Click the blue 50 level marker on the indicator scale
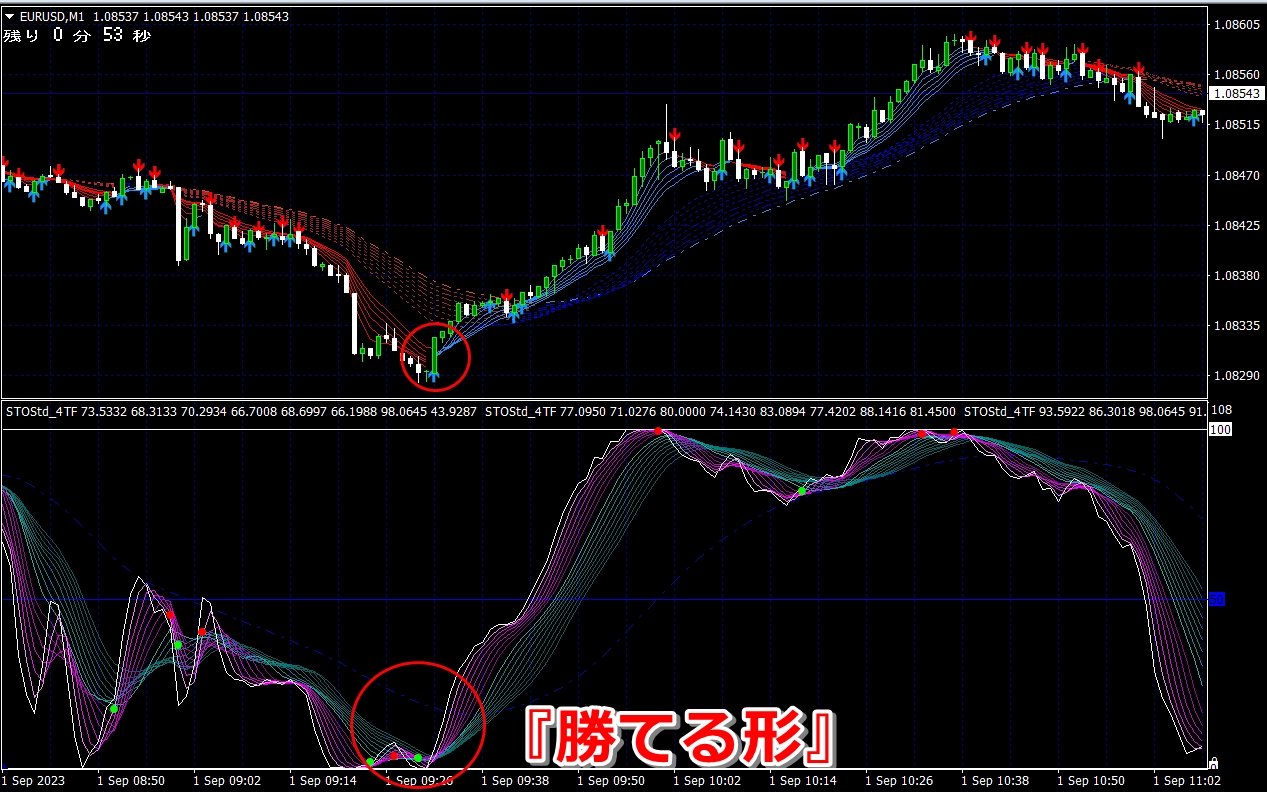1267x792 pixels. point(1217,599)
